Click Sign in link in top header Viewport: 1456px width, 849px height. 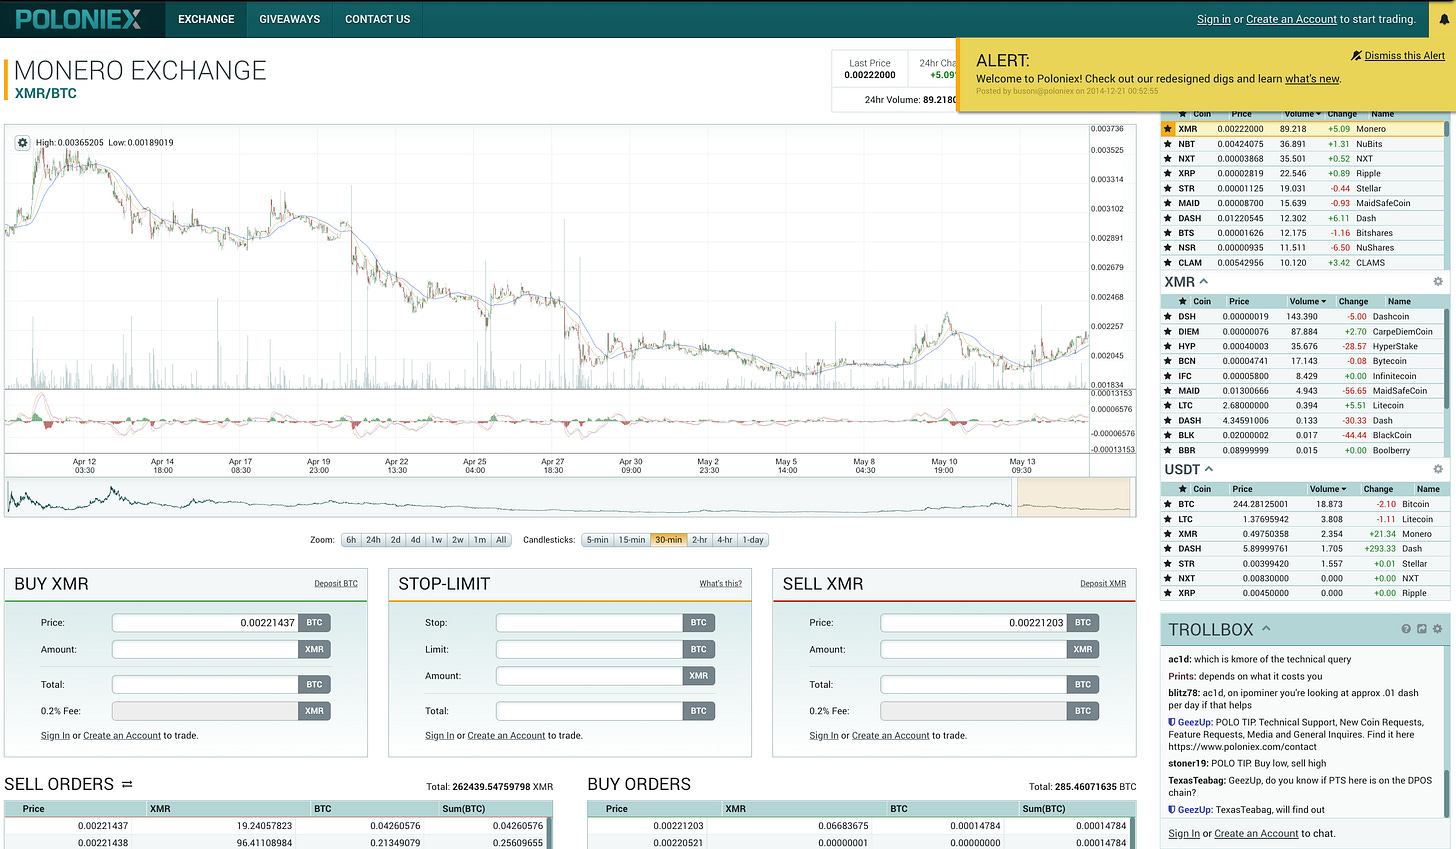[1213, 19]
